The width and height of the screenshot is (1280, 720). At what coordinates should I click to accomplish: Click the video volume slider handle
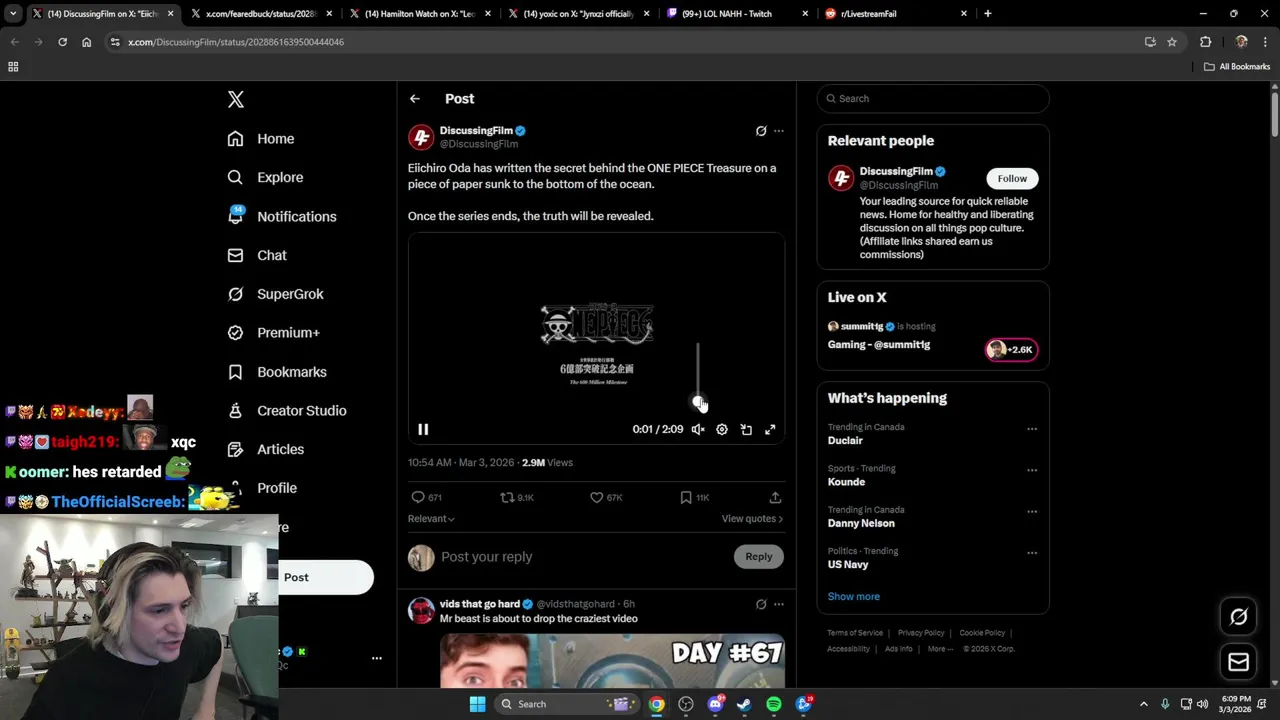tap(698, 401)
